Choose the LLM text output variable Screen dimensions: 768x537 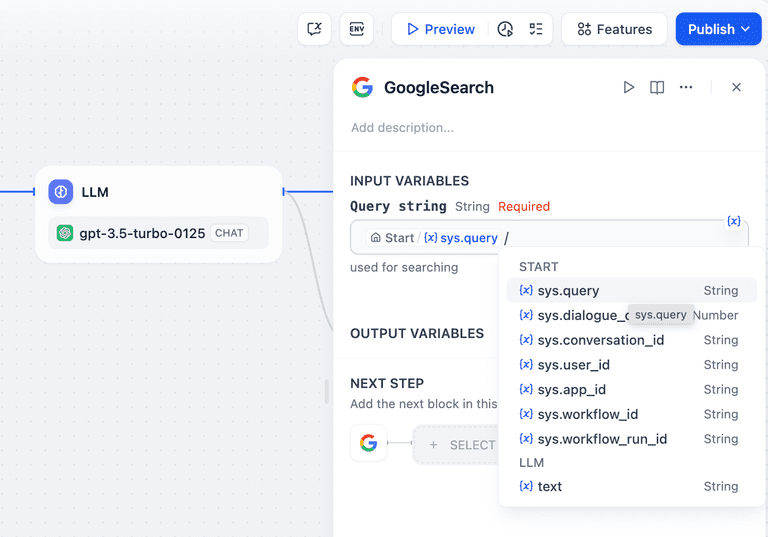coord(550,487)
